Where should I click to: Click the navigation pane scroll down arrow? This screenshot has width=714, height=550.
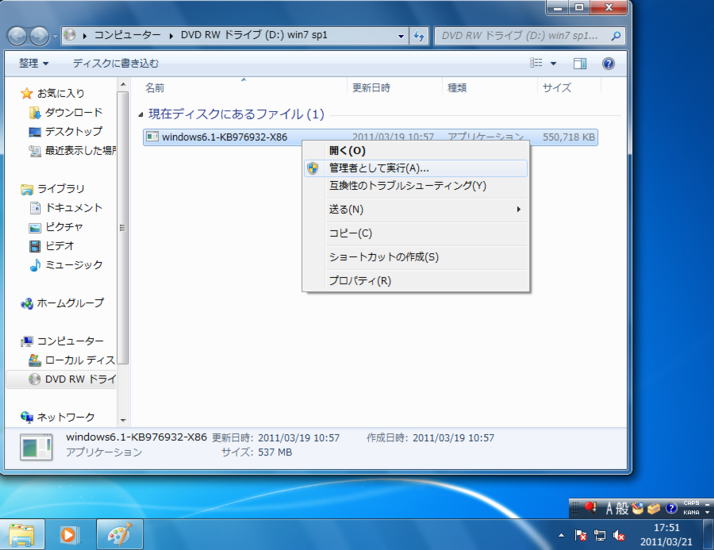pyautogui.click(x=123, y=420)
